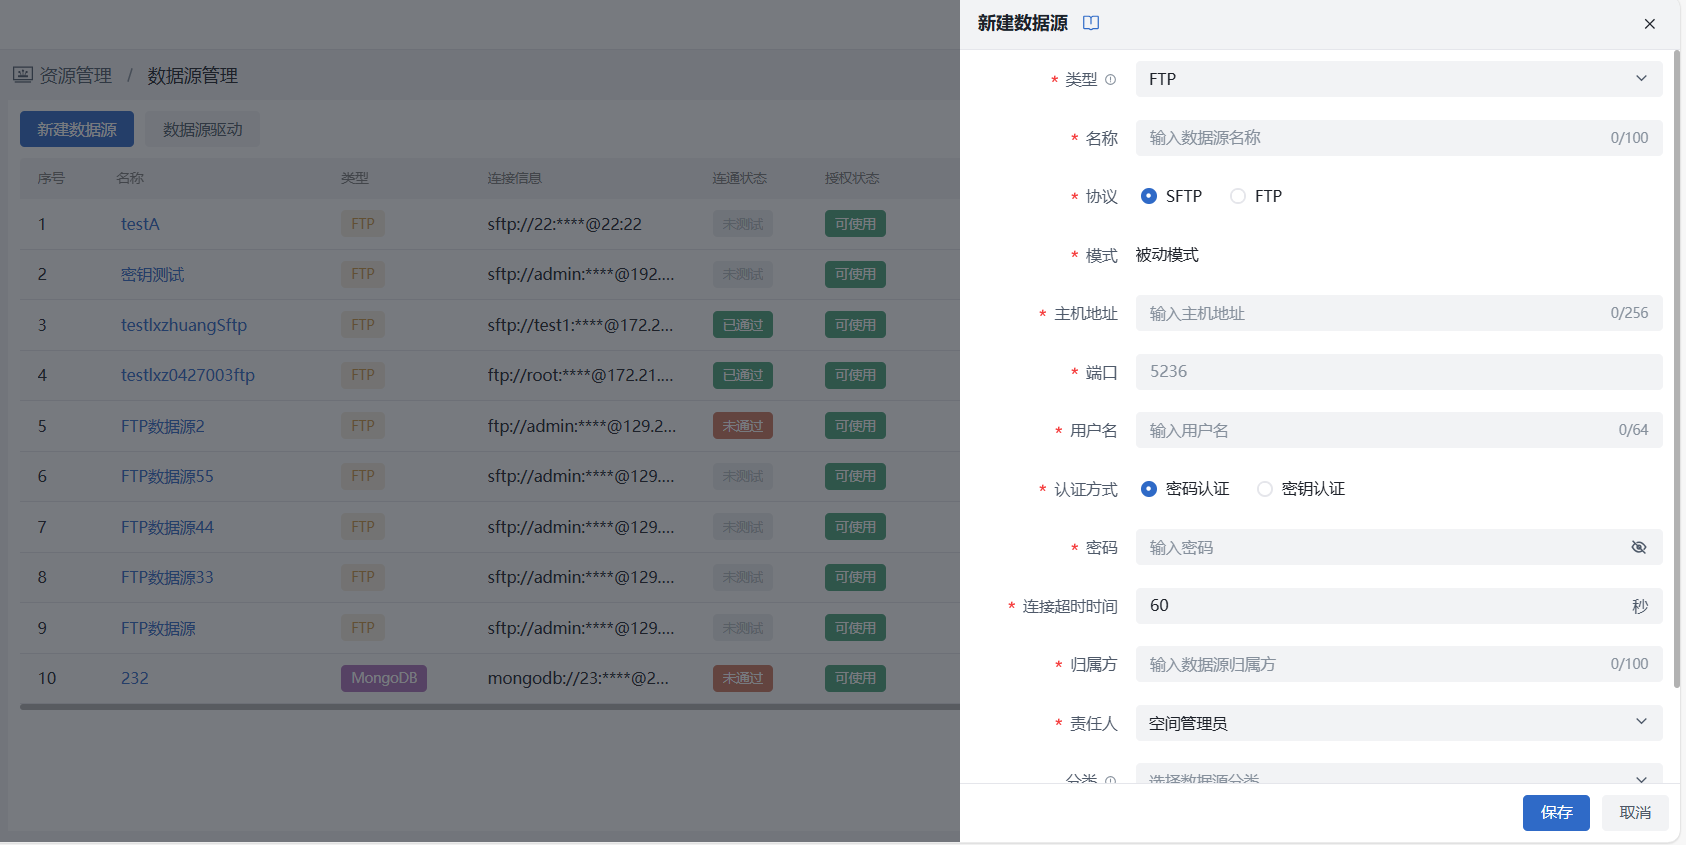Open the FTP数据源55 link

167,476
